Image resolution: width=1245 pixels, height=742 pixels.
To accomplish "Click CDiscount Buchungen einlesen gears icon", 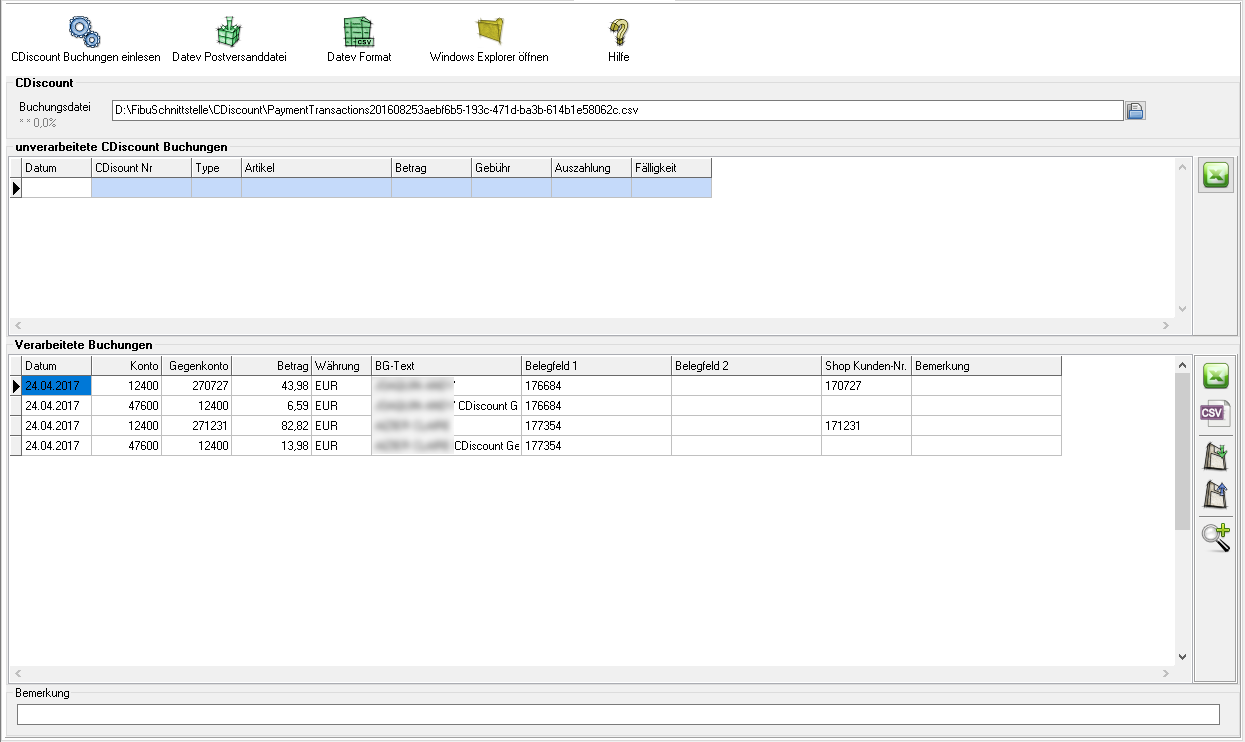I will [x=85, y=33].
